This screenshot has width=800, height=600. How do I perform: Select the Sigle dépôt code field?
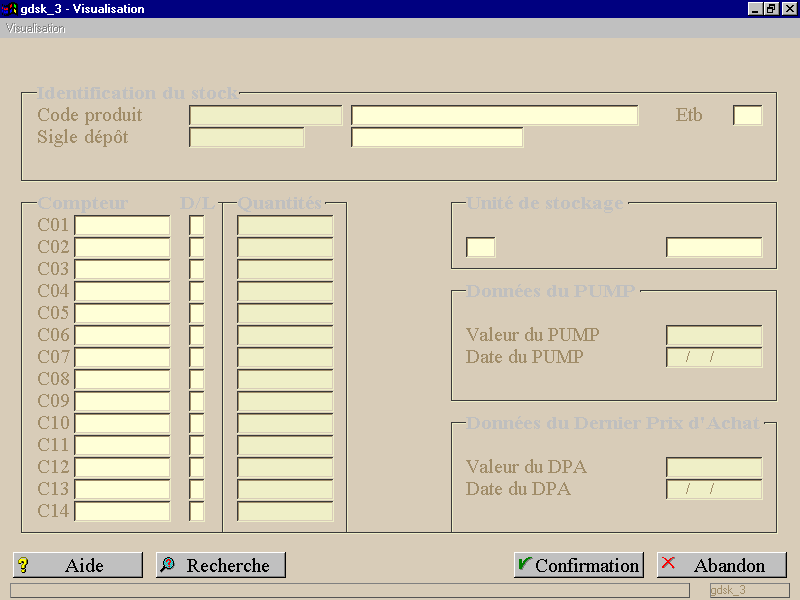point(246,137)
